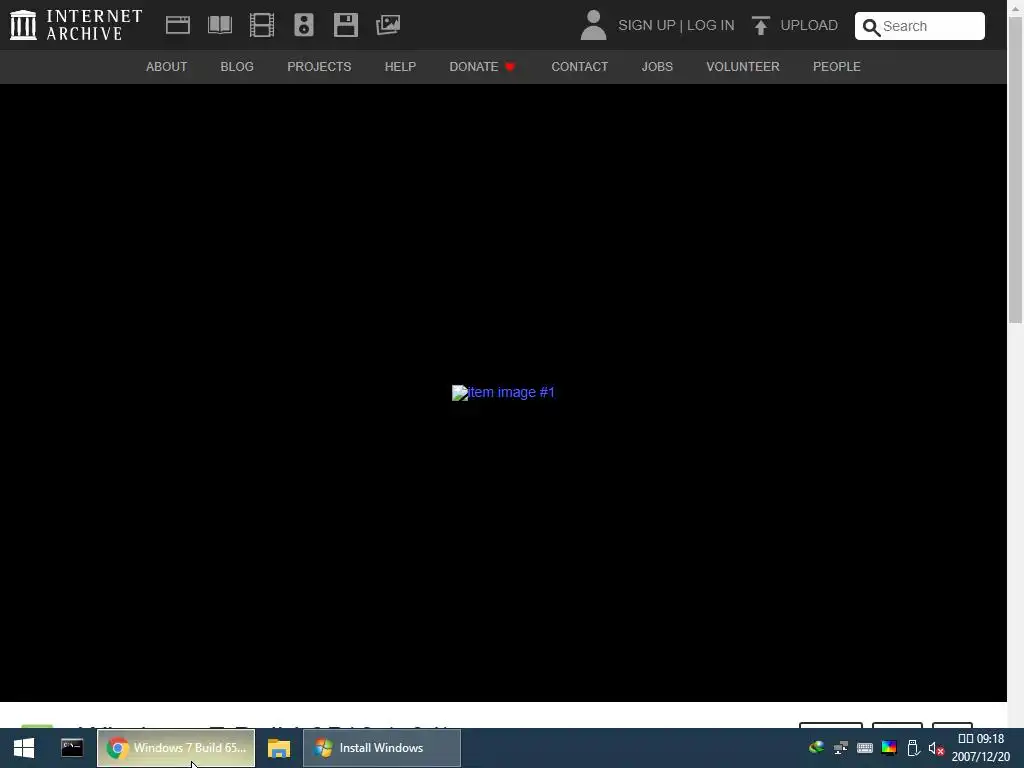Viewport: 1024px width, 768px height.
Task: Click the USB safely remove tray icon
Action: point(913,748)
